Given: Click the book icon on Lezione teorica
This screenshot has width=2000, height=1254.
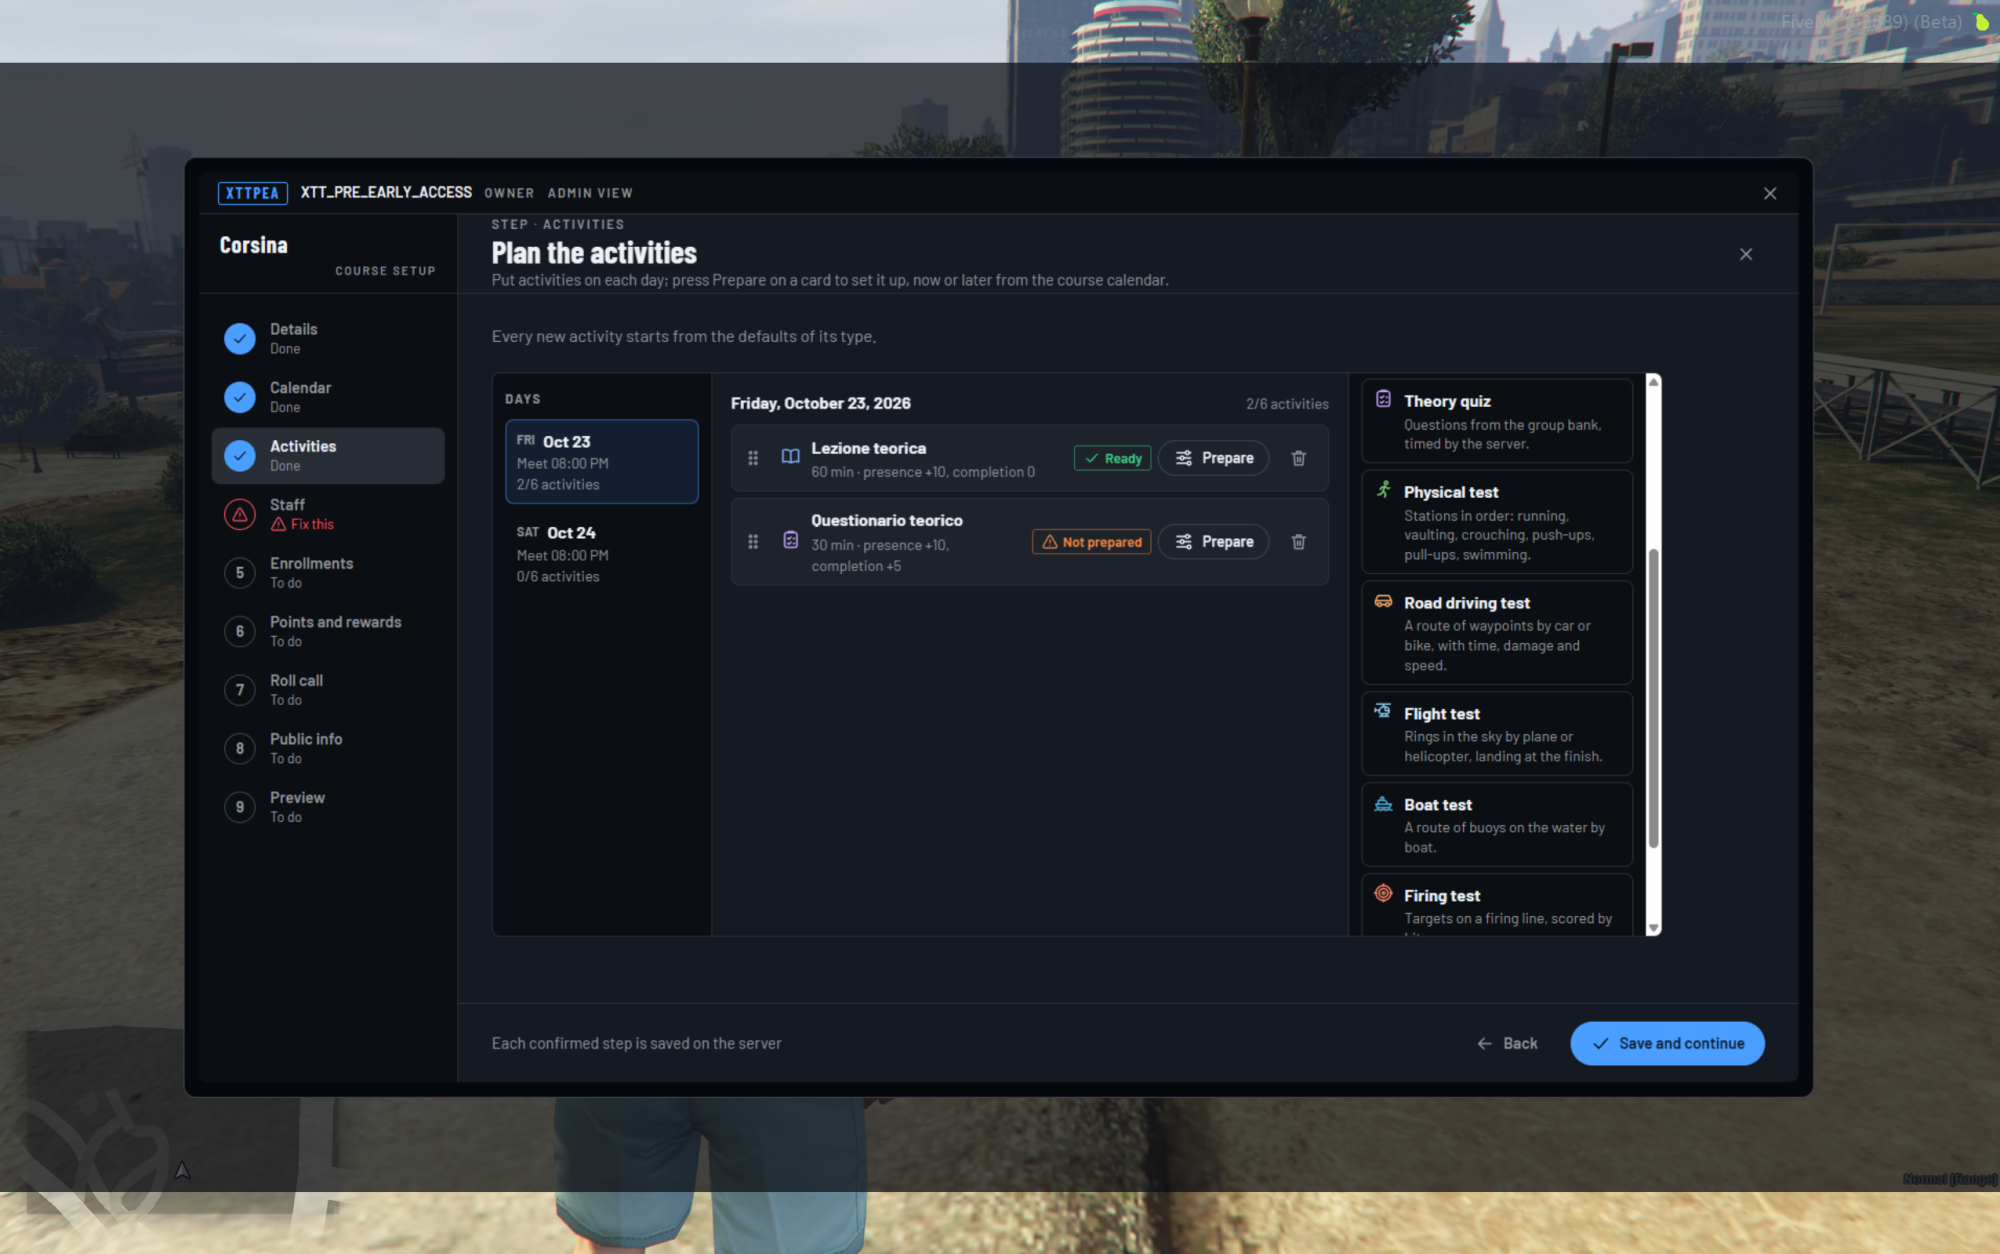Looking at the screenshot, I should click(790, 456).
